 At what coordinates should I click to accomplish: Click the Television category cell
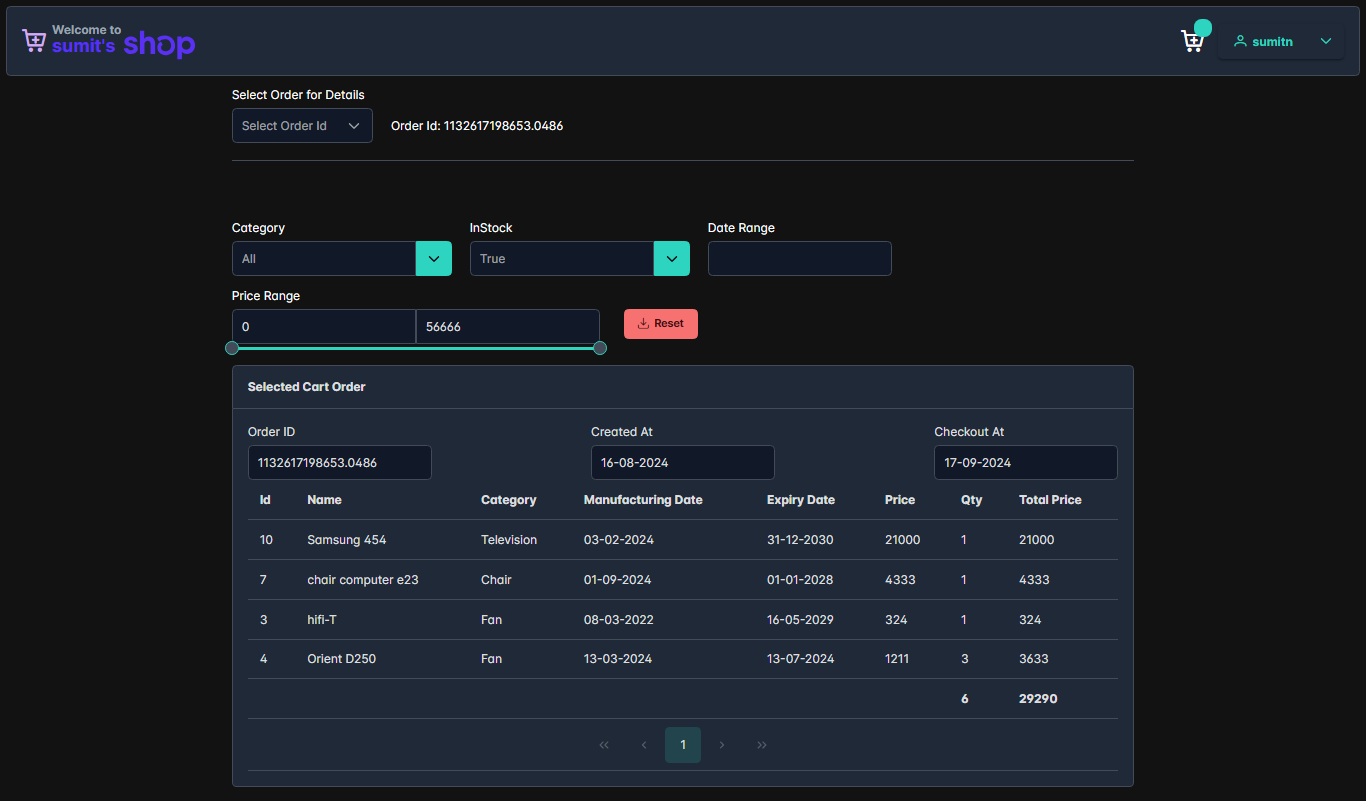pos(509,540)
